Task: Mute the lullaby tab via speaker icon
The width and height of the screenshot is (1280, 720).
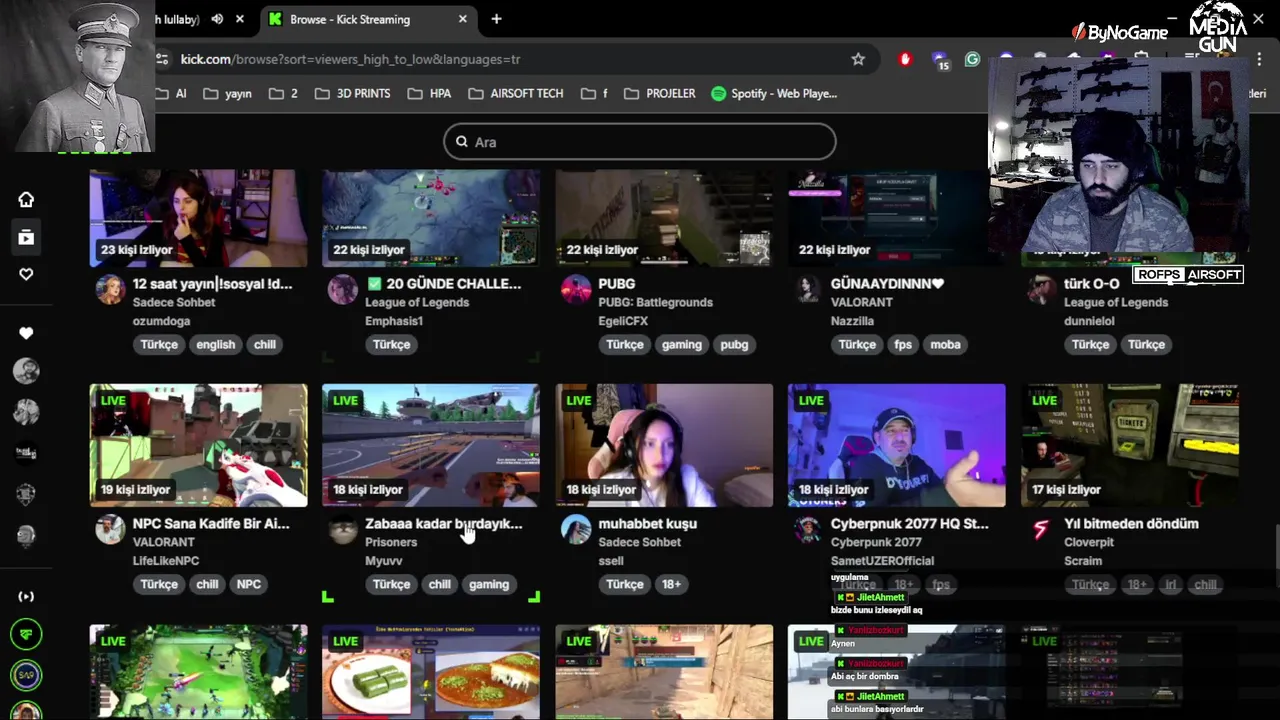Action: point(217,19)
